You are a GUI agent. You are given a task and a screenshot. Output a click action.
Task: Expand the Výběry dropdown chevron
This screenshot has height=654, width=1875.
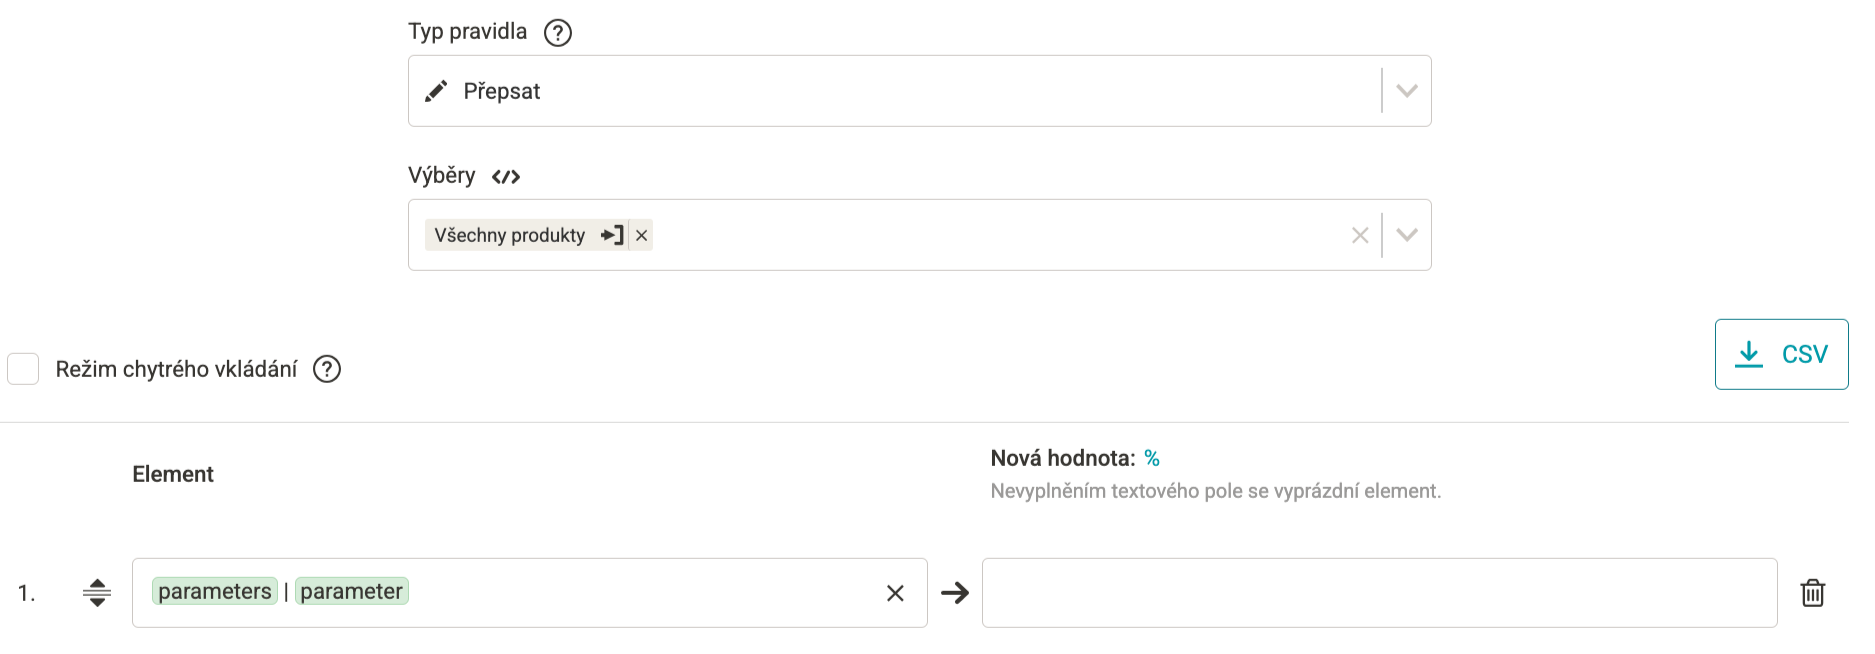1407,235
